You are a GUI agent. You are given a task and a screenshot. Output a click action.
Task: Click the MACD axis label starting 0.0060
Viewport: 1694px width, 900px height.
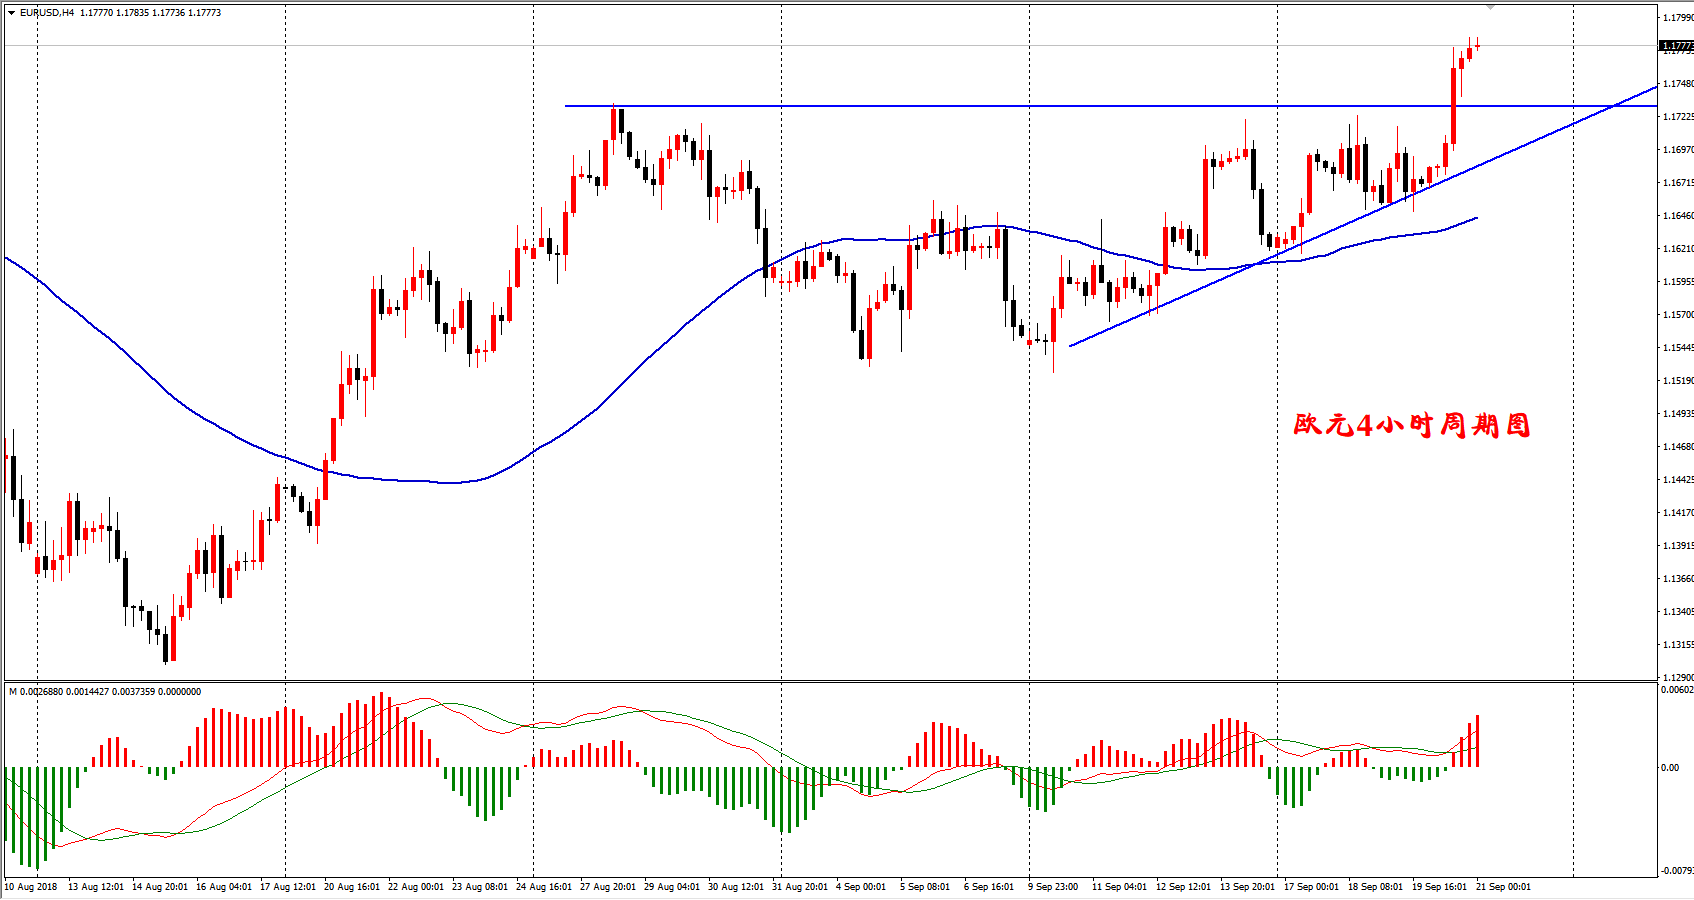point(1677,690)
